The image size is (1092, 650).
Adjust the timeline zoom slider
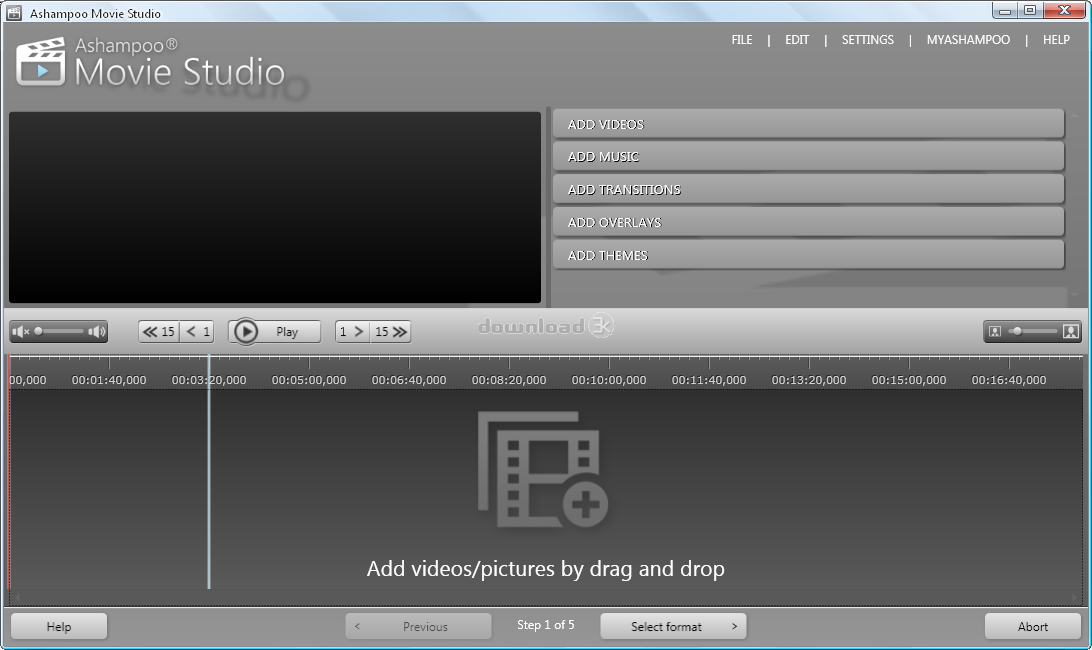[x=1034, y=332]
